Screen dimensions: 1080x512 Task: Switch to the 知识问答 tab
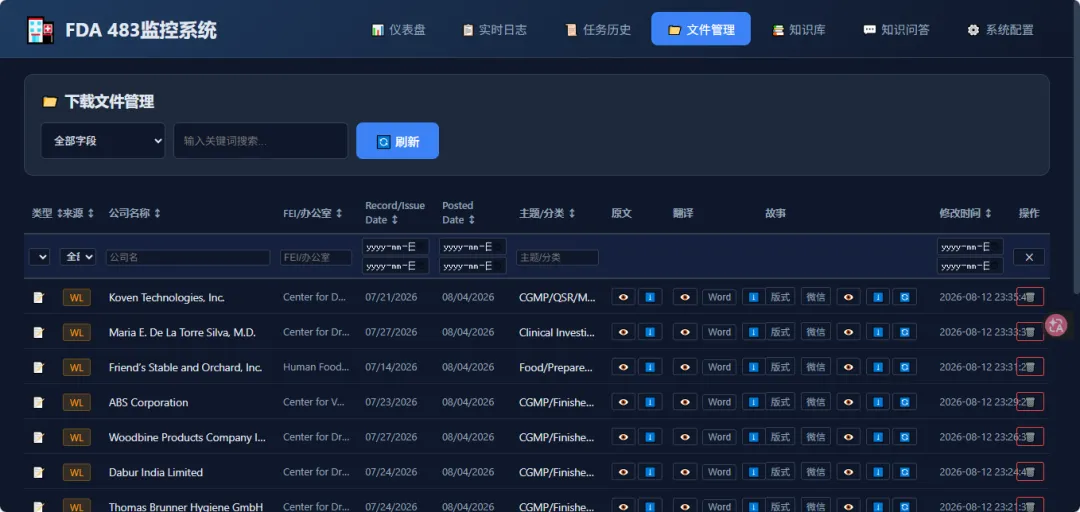pyautogui.click(x=896, y=30)
